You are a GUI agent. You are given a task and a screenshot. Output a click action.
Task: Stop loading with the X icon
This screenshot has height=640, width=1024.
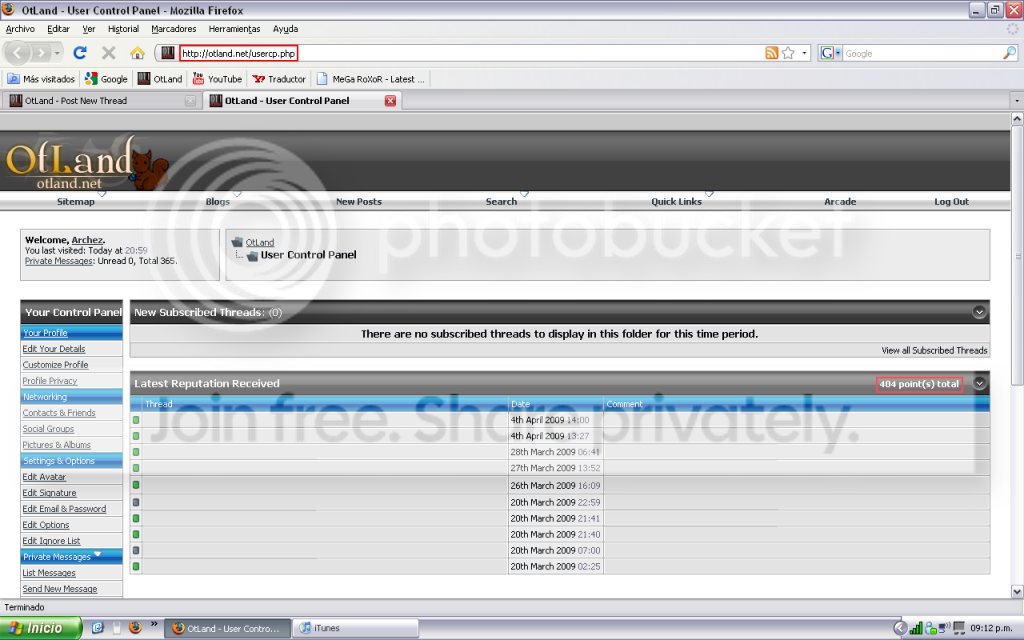click(109, 53)
